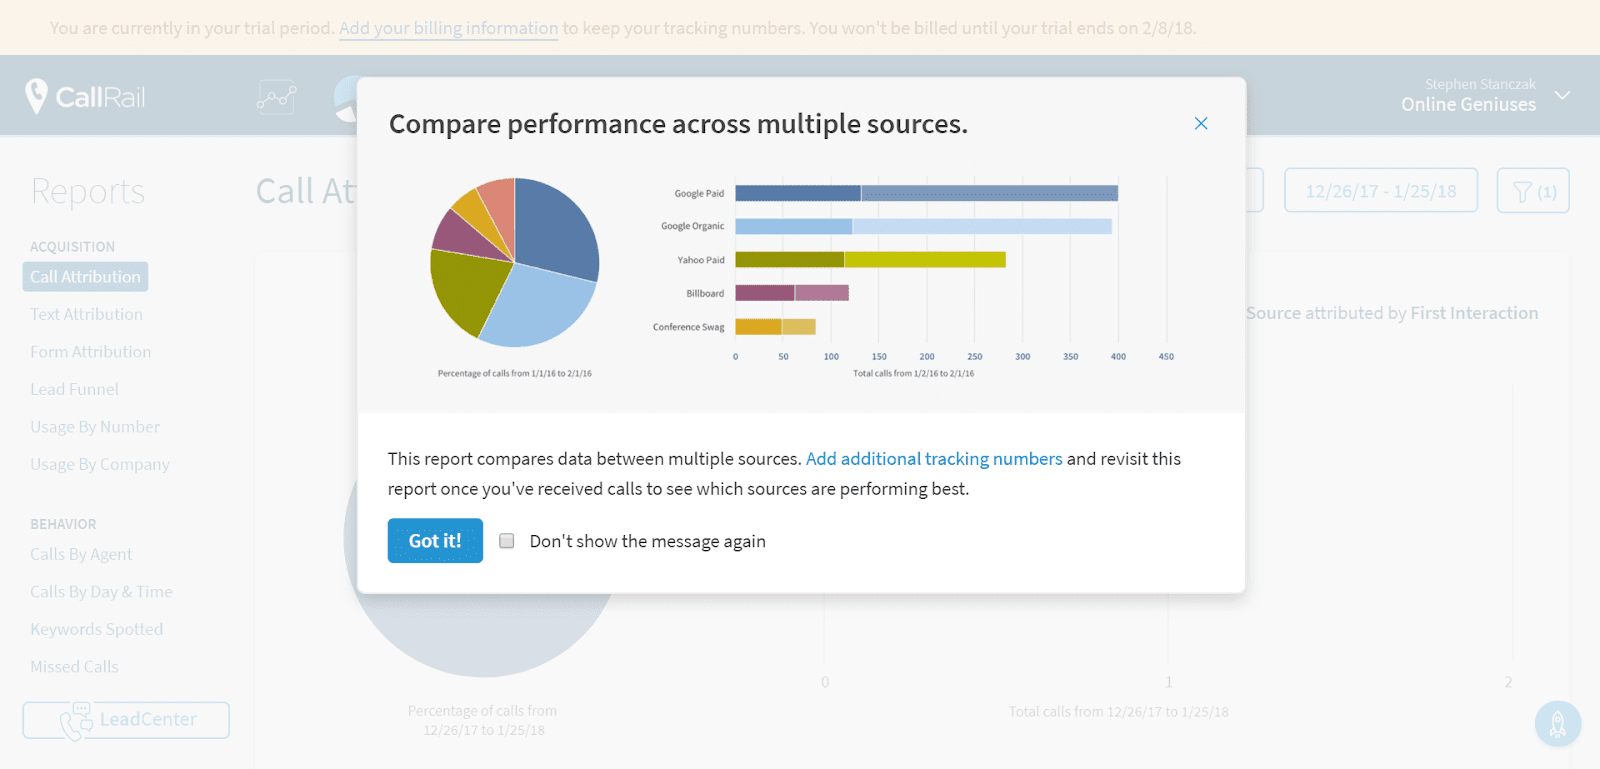Follow the Add additional tracking numbers link

tap(934, 459)
